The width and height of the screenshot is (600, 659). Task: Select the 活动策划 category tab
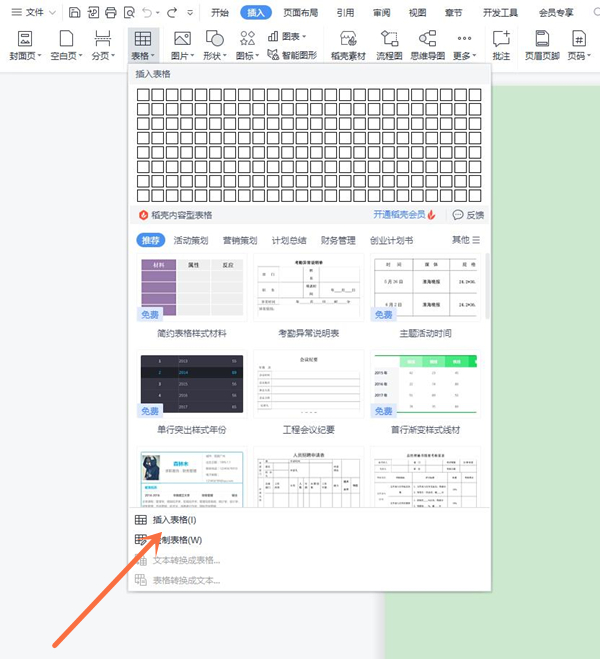coord(191,240)
